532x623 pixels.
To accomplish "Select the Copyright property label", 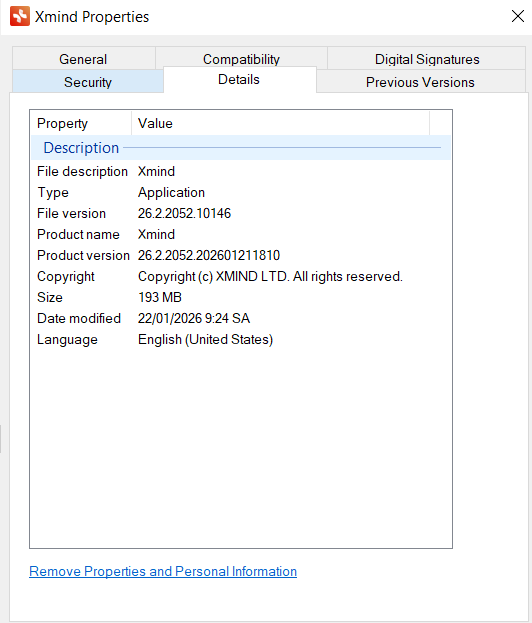I will 66,277.
